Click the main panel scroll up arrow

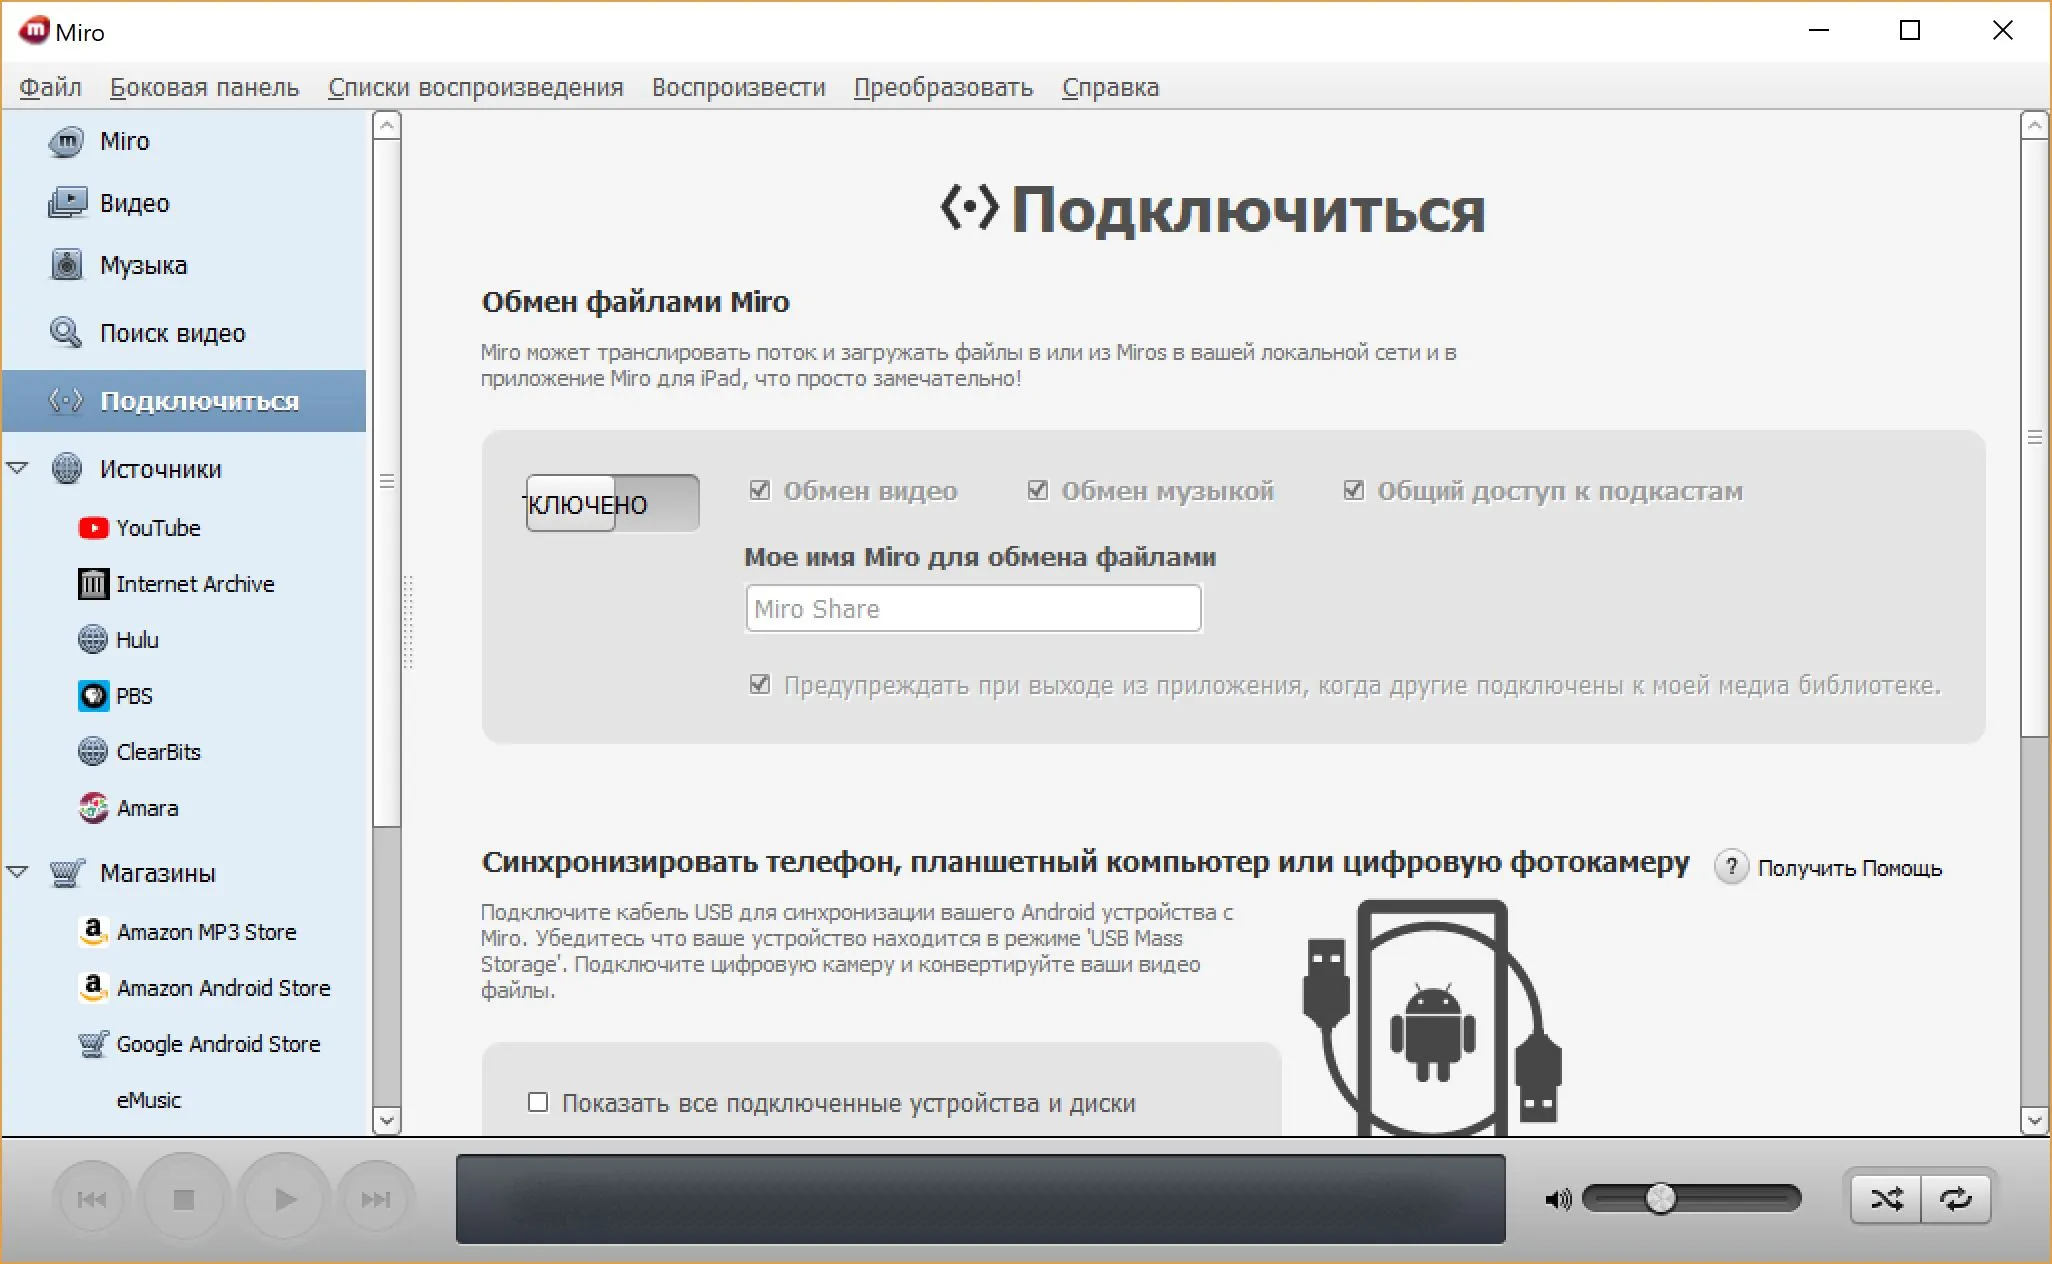[x=2034, y=126]
